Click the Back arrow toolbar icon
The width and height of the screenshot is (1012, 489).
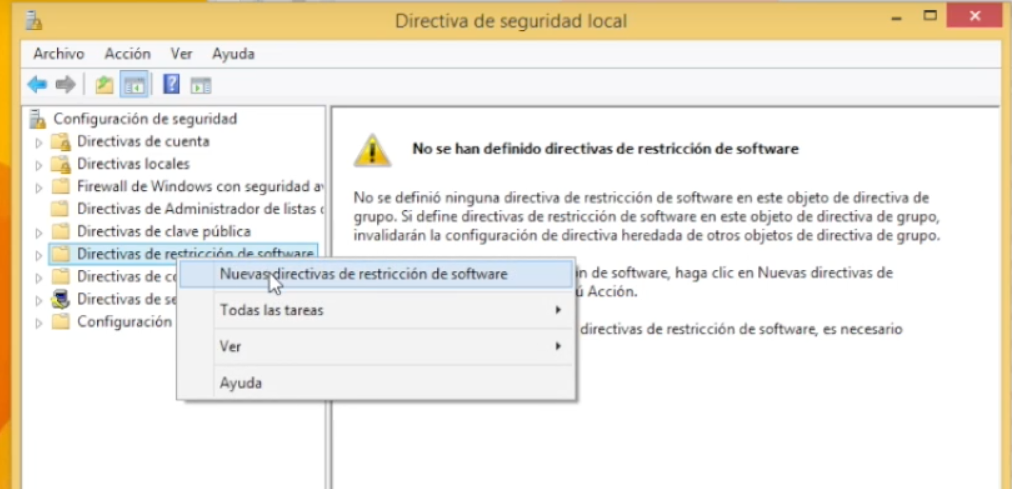(37, 85)
